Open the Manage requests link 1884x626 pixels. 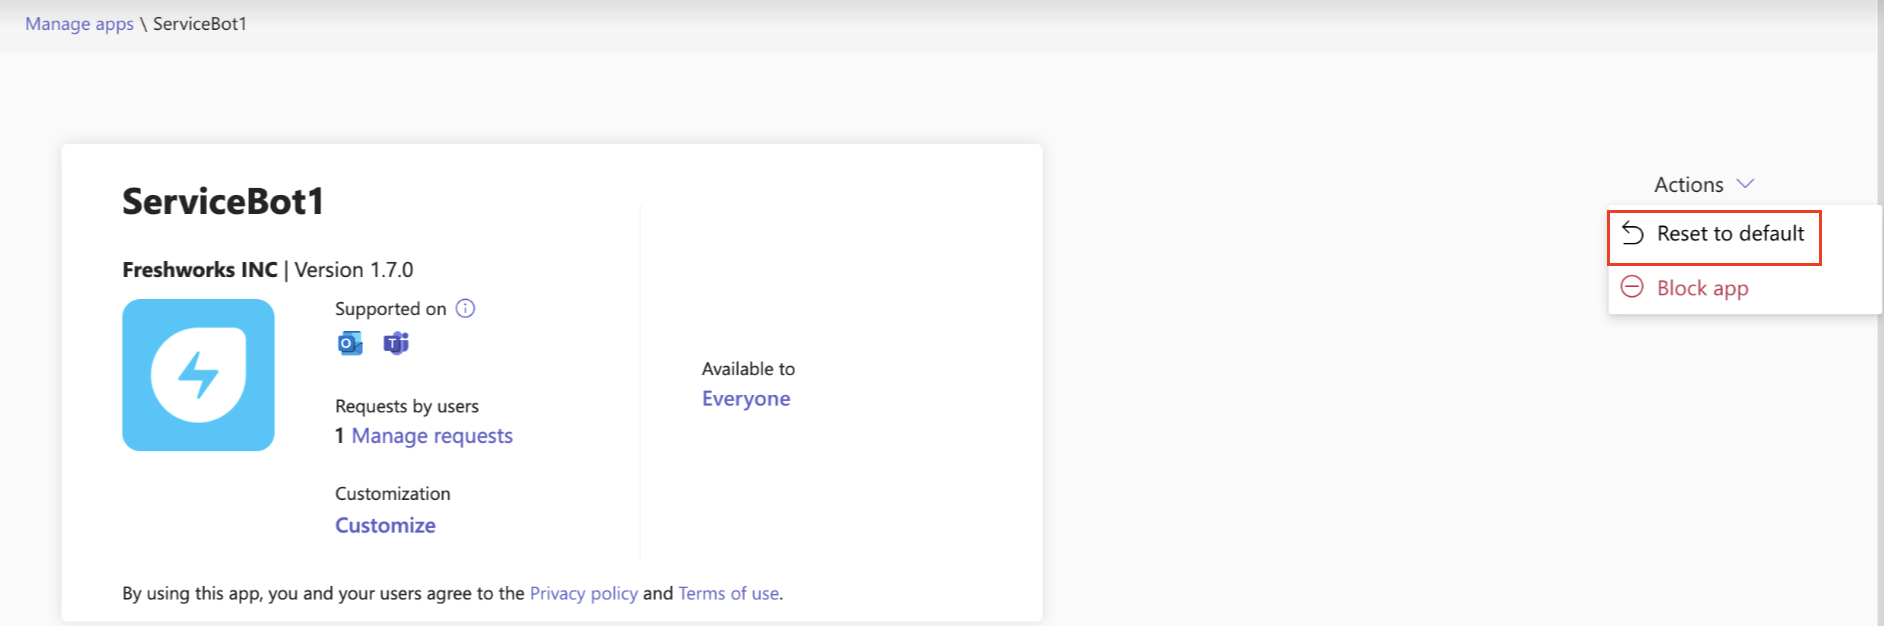tap(432, 436)
